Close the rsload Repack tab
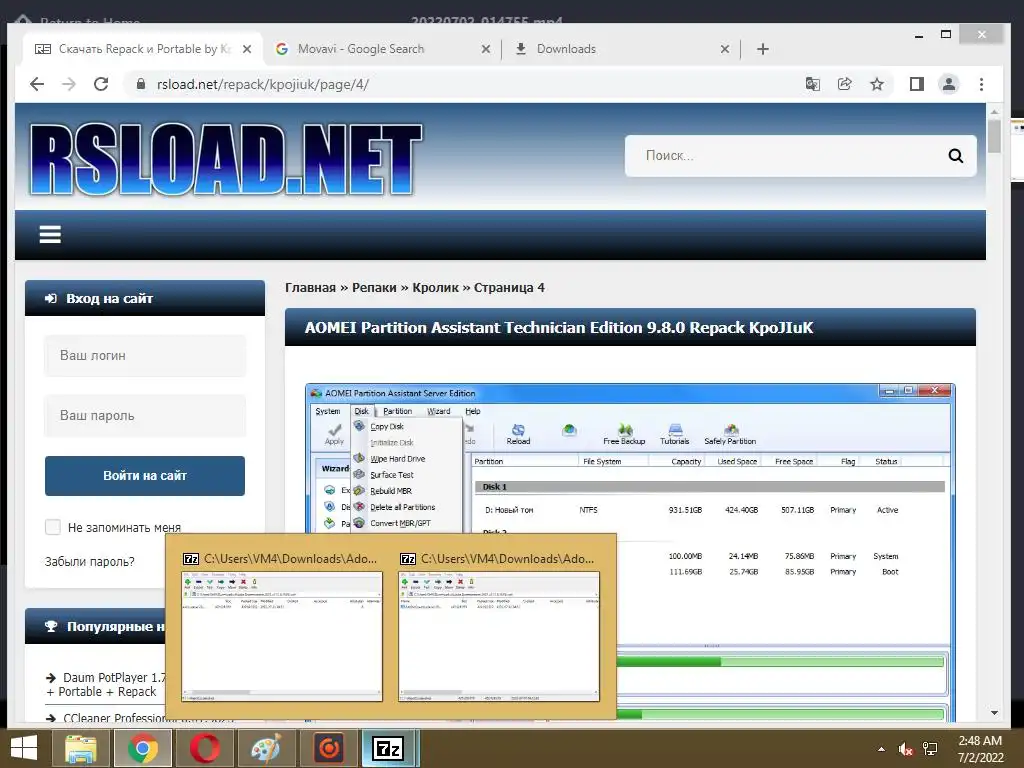 click(x=247, y=49)
